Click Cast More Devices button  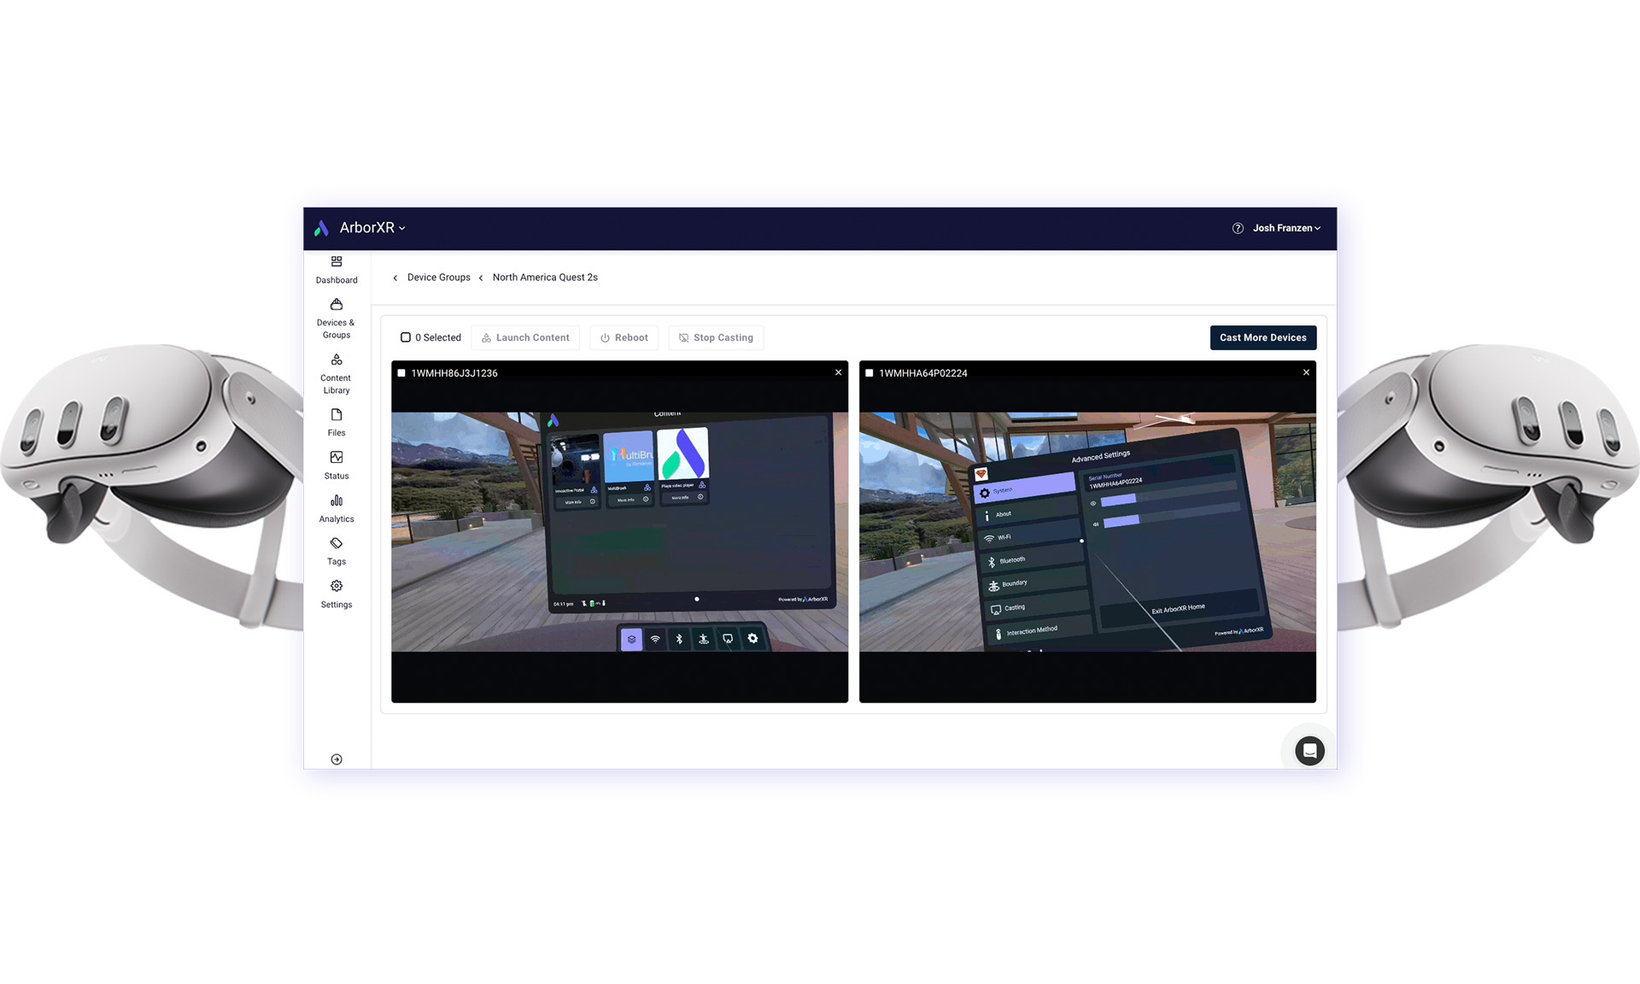[1263, 337]
